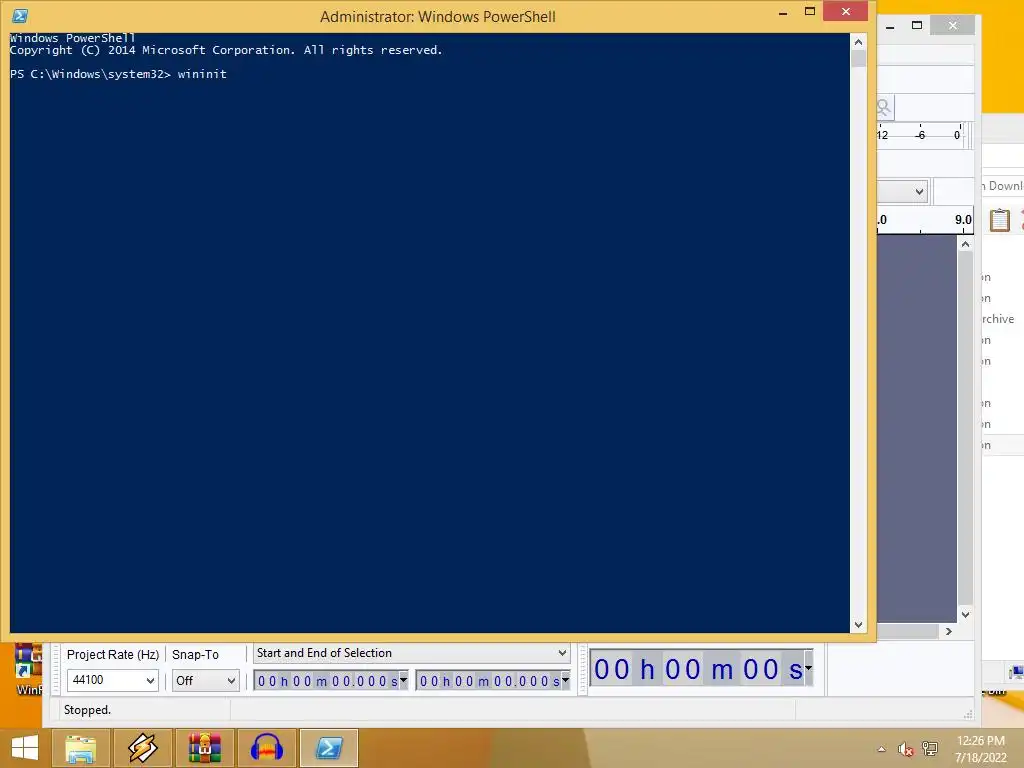Minimize the PowerShell window
The image size is (1024, 768).
click(x=783, y=12)
